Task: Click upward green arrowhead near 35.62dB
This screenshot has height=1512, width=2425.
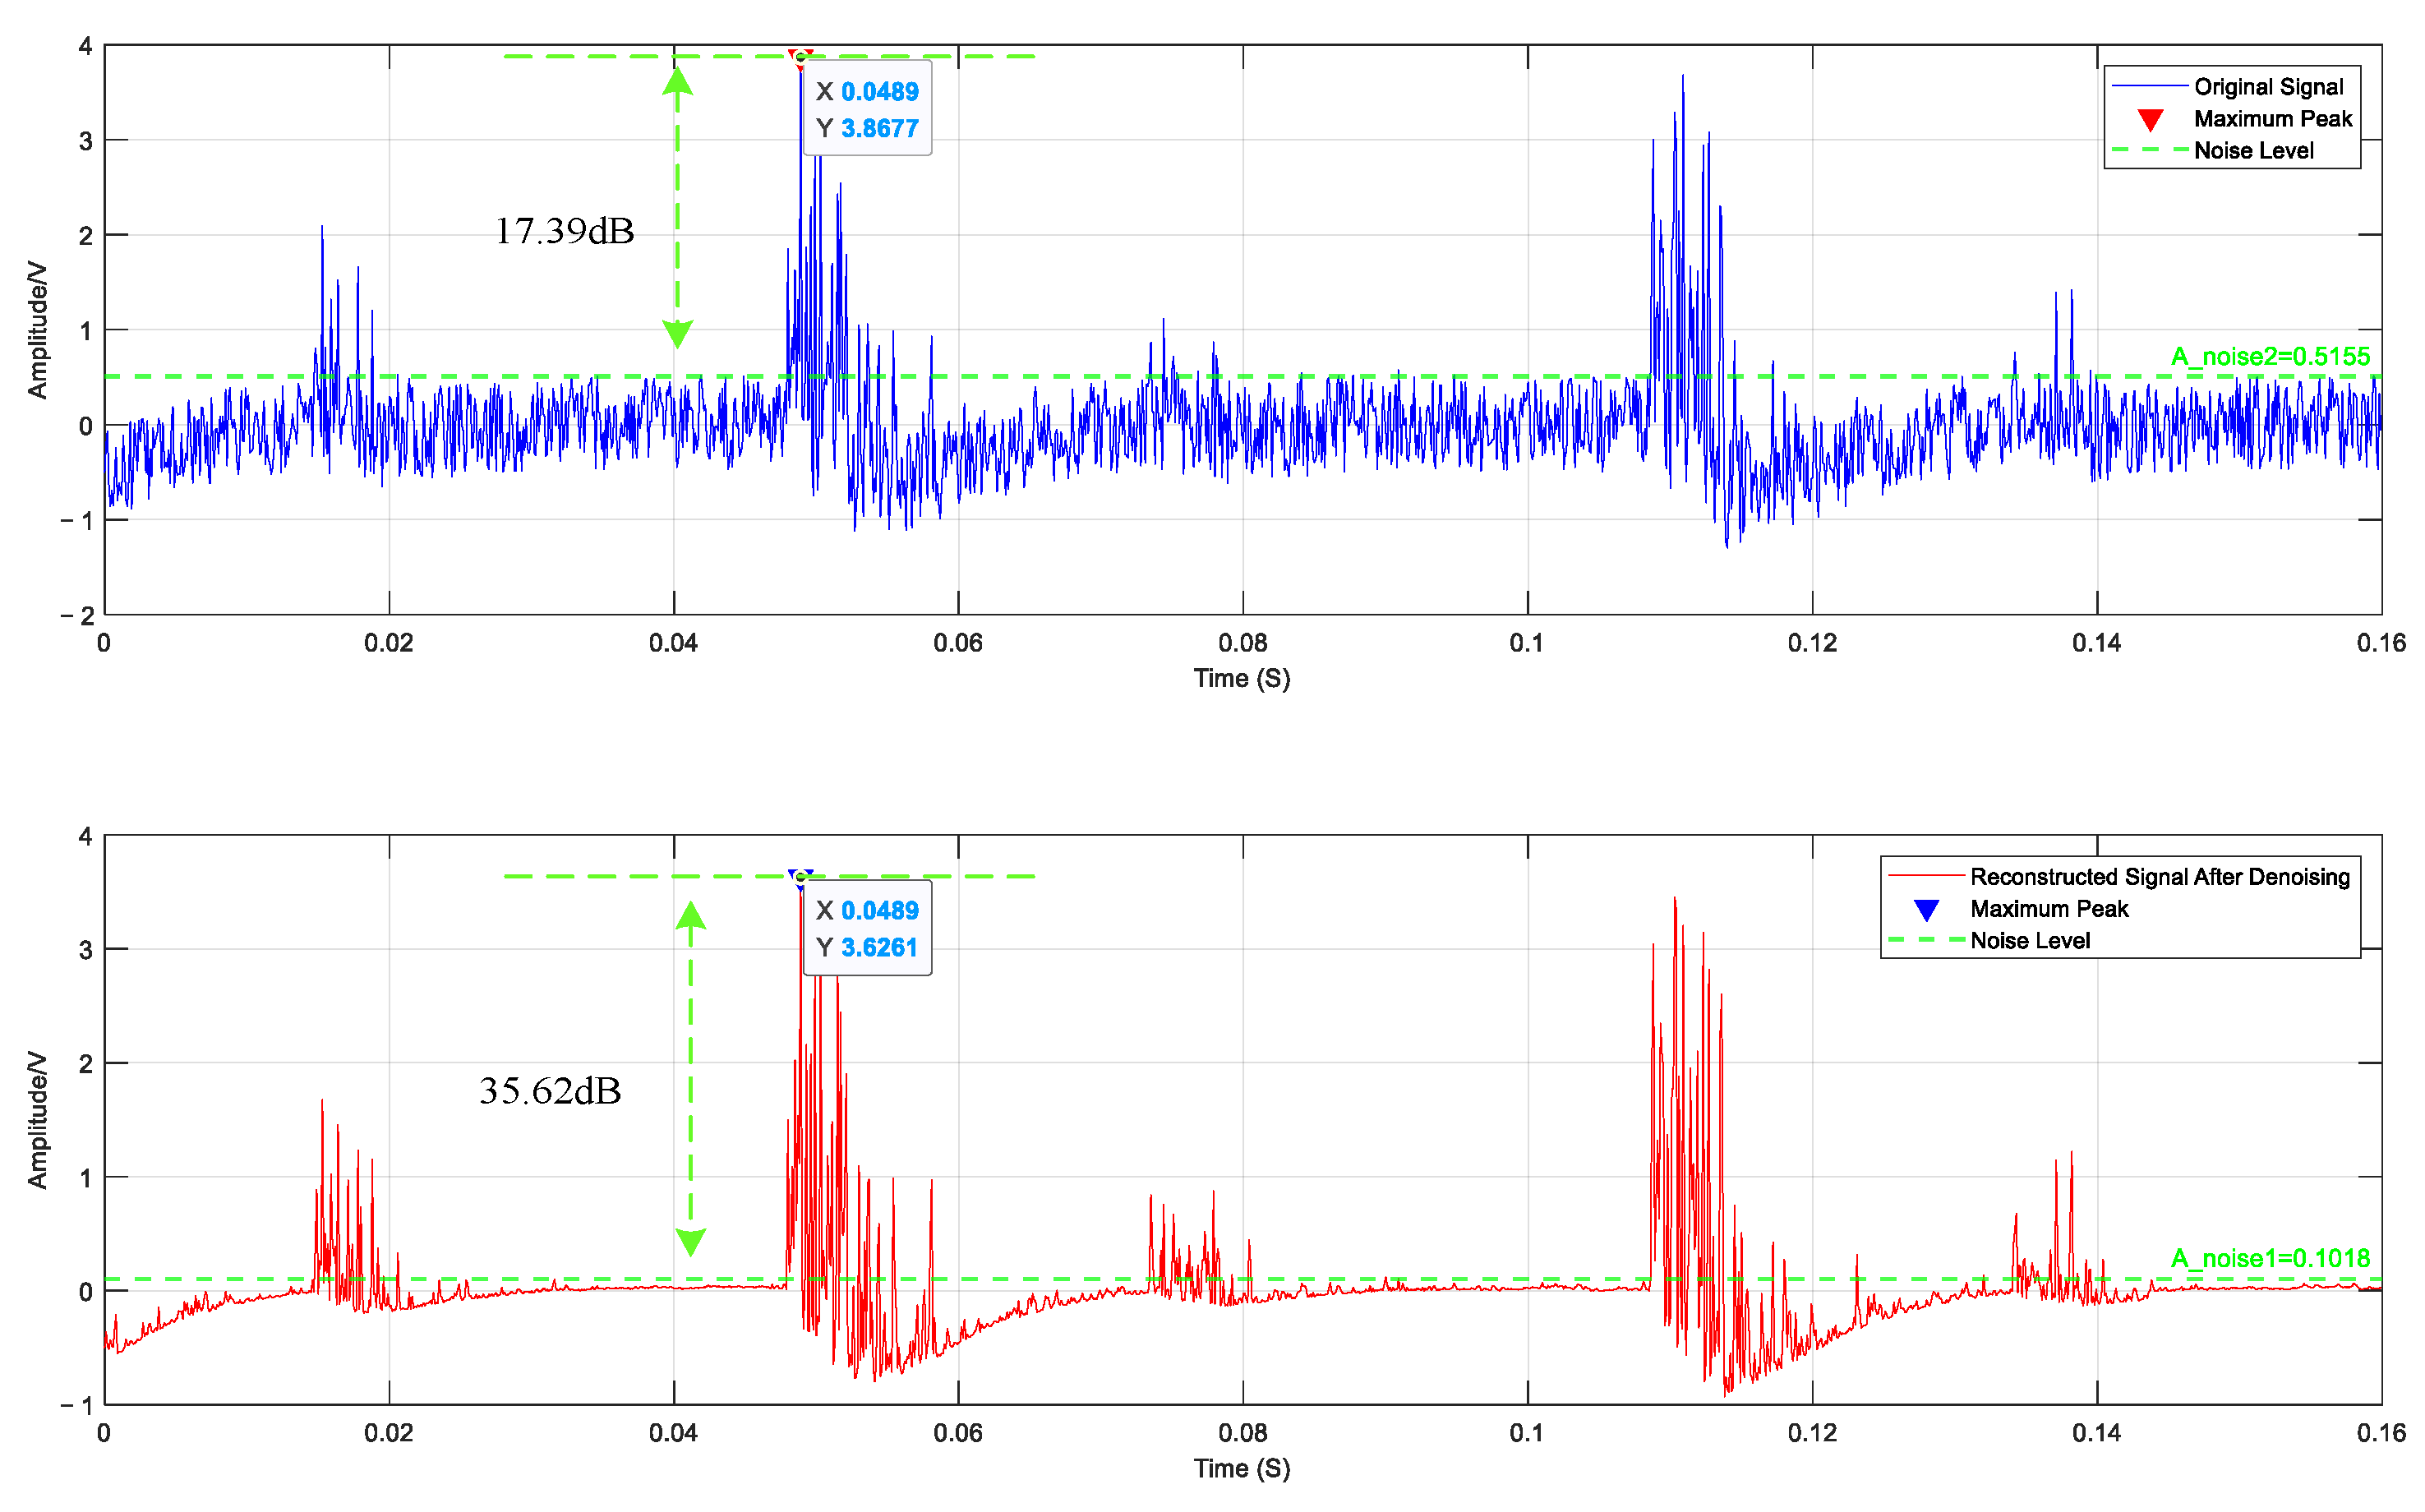Action: point(691,915)
